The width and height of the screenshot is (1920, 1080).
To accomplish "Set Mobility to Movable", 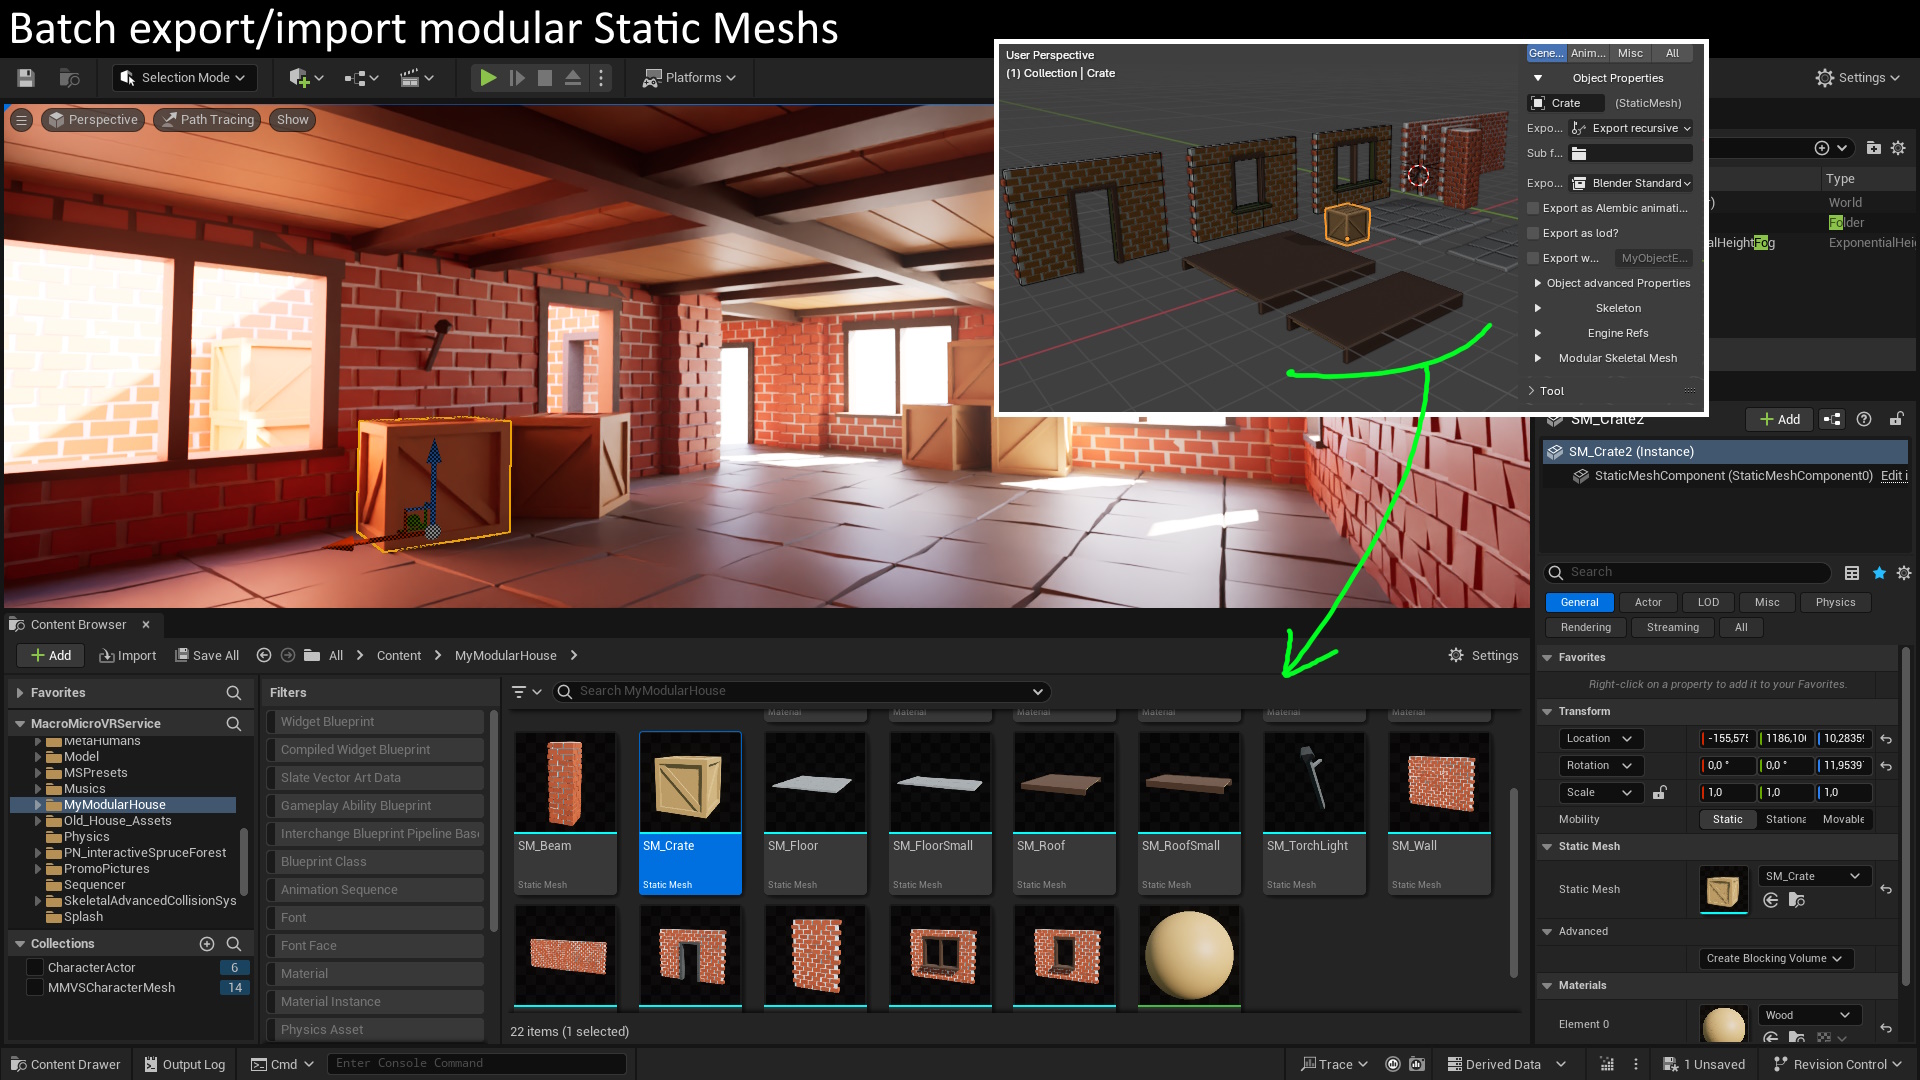I will [1843, 820].
